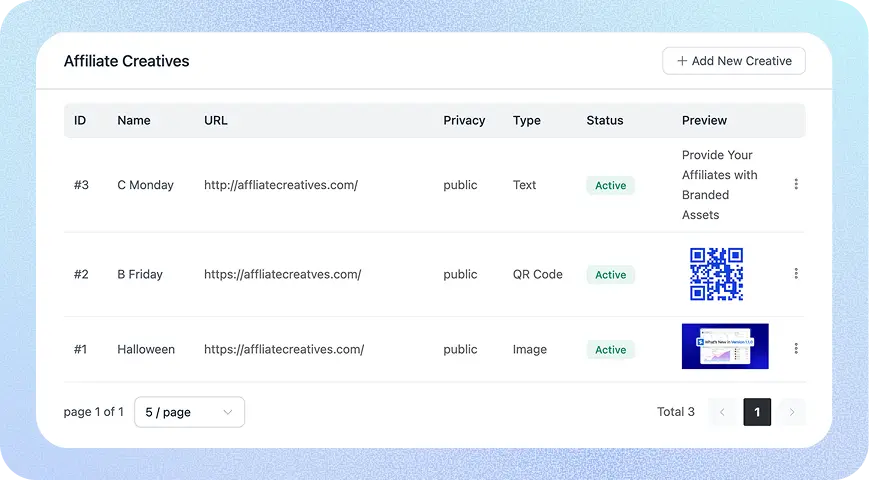869x480 pixels.
Task: Click the Active status badge for B Friday
Action: point(610,274)
